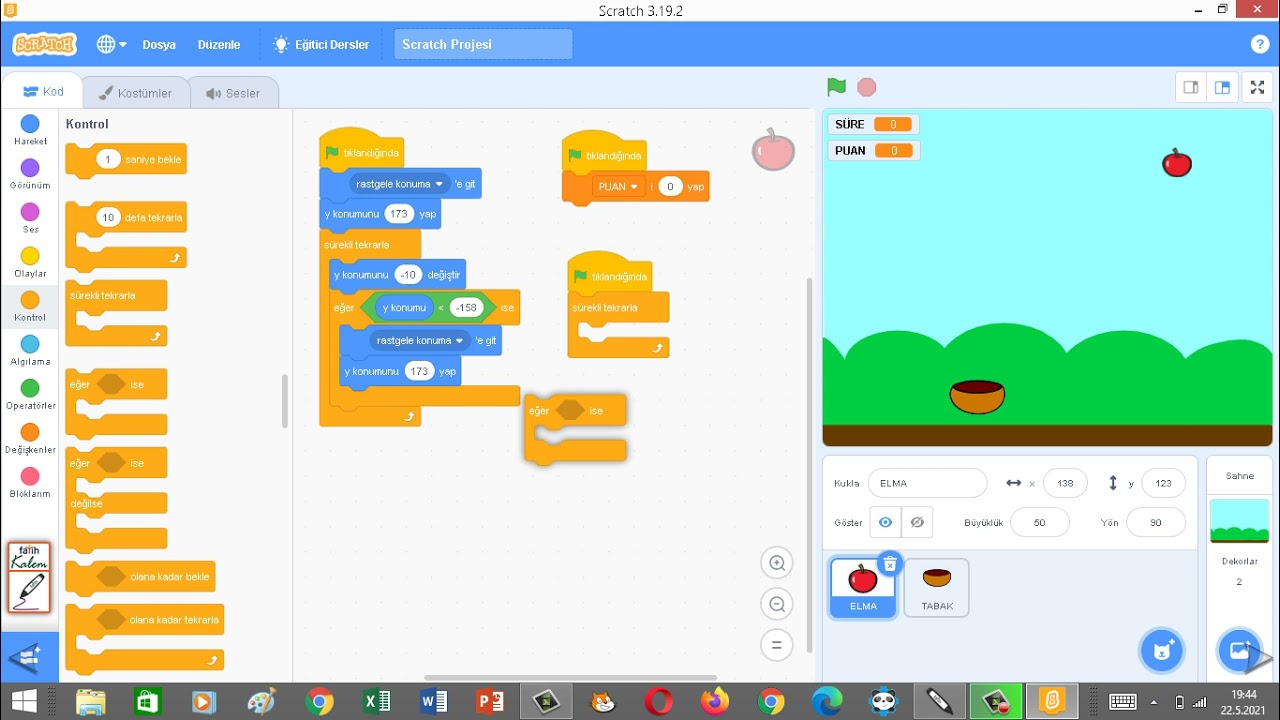The height and width of the screenshot is (720, 1280).
Task: Hide the sprite with crossed eye icon
Action: (917, 522)
